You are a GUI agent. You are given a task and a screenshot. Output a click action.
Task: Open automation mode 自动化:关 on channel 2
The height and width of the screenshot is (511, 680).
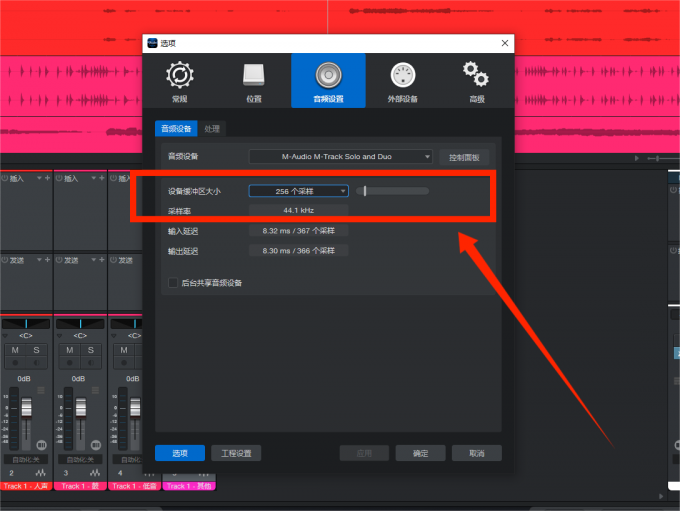coord(26,460)
